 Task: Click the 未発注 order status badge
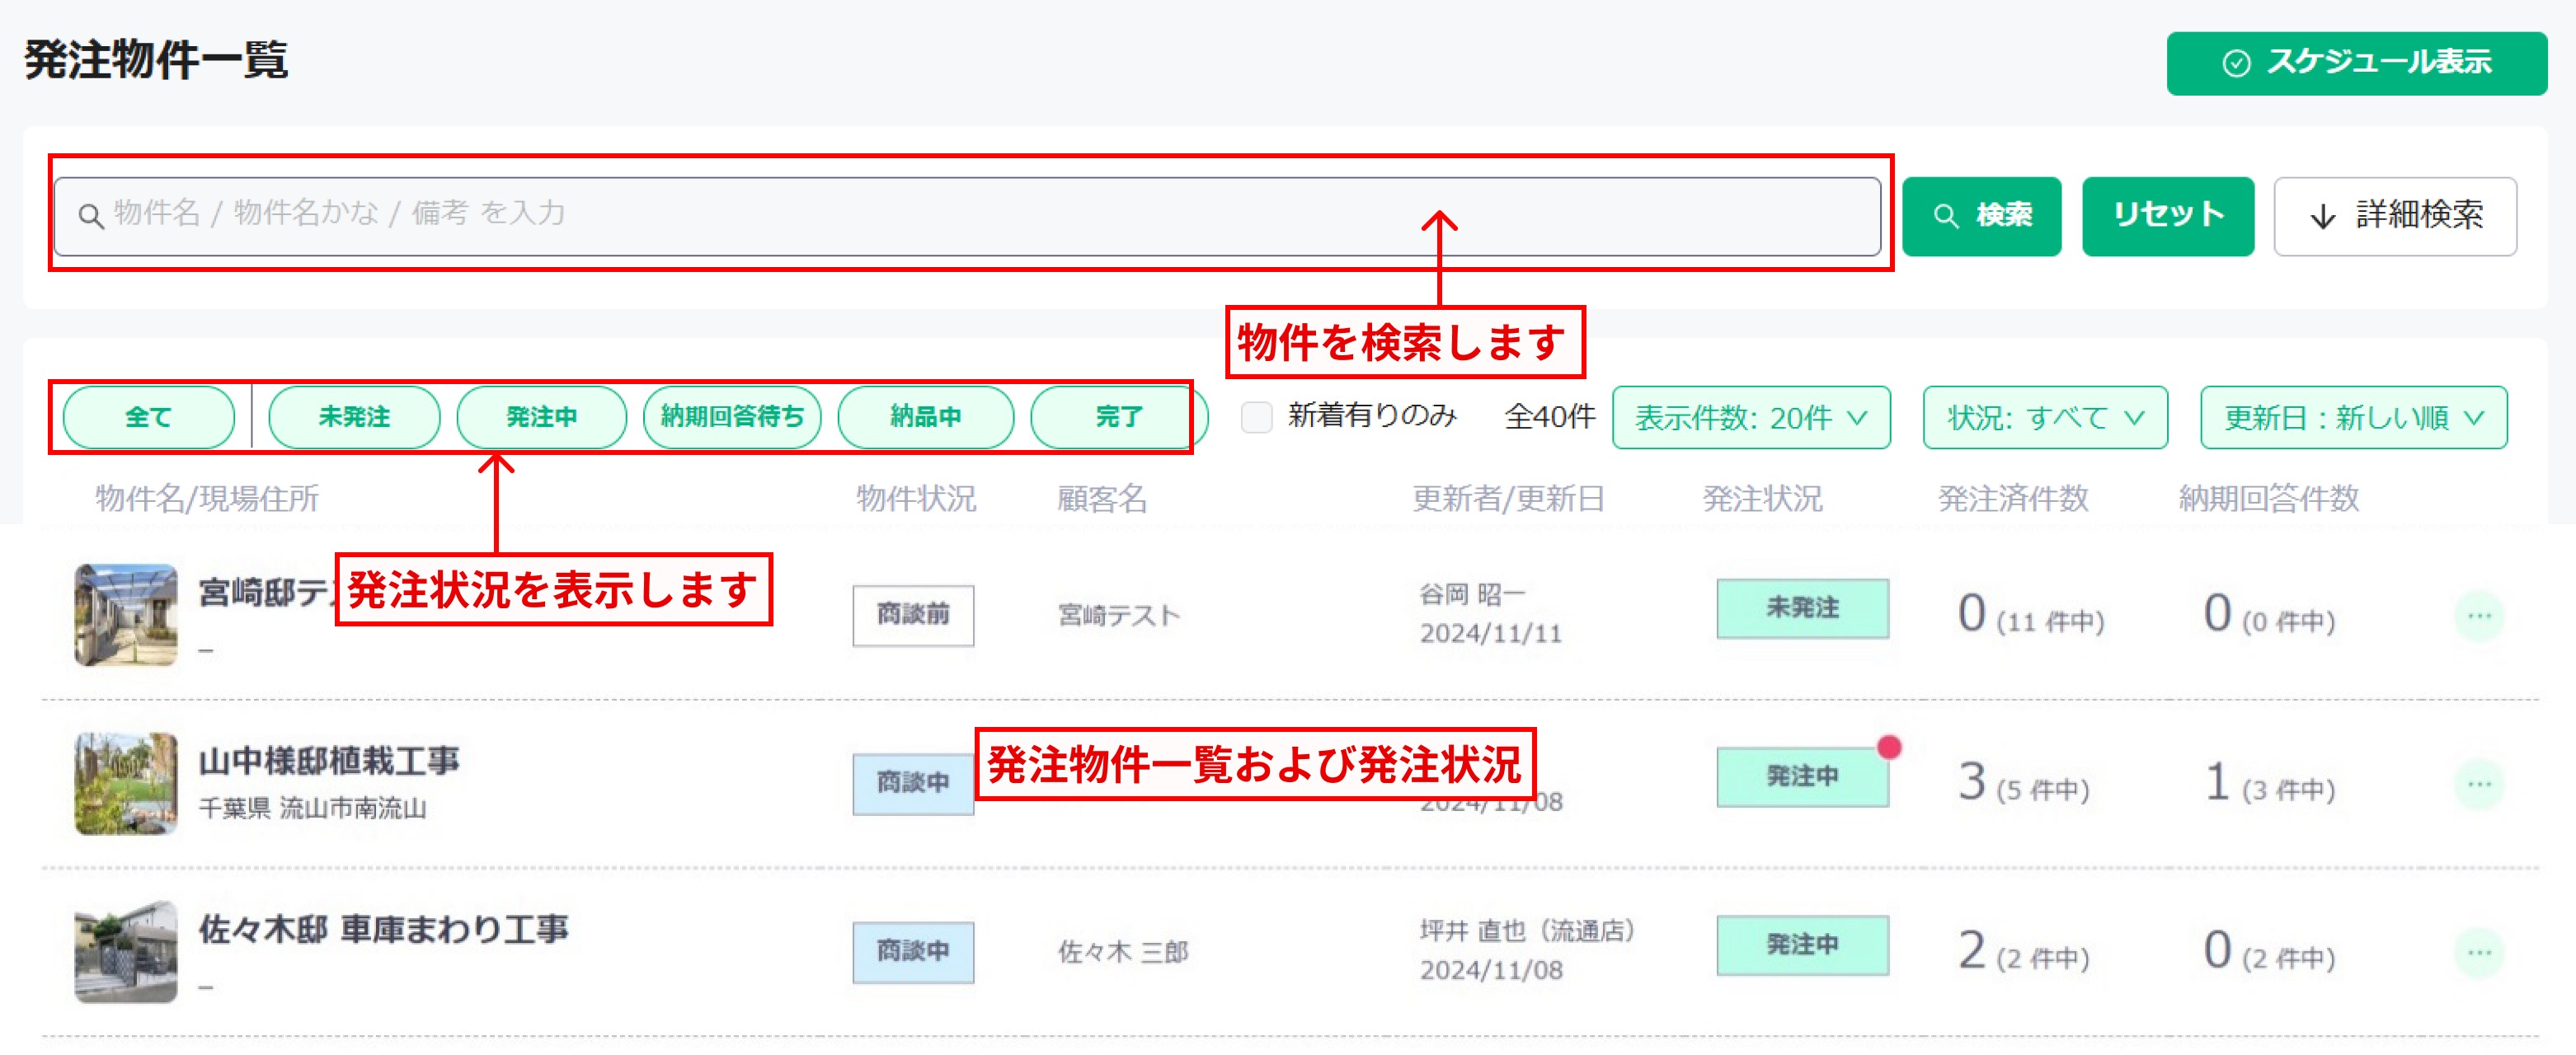[1802, 608]
